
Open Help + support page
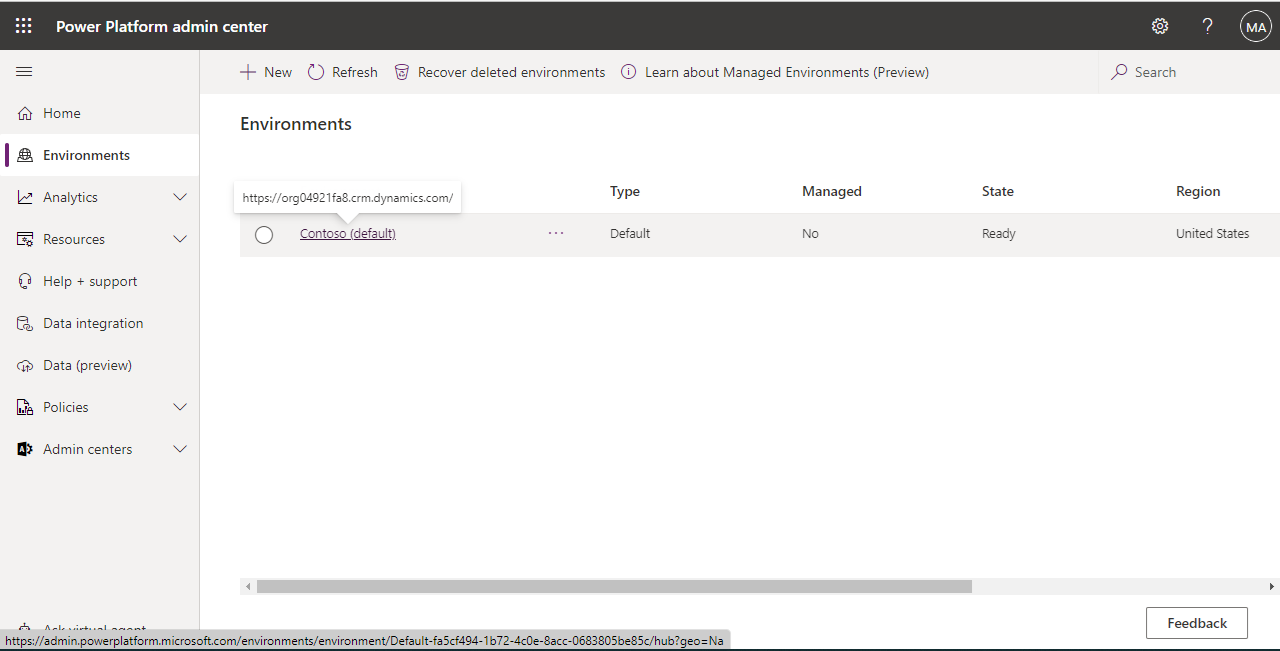[x=99, y=281]
